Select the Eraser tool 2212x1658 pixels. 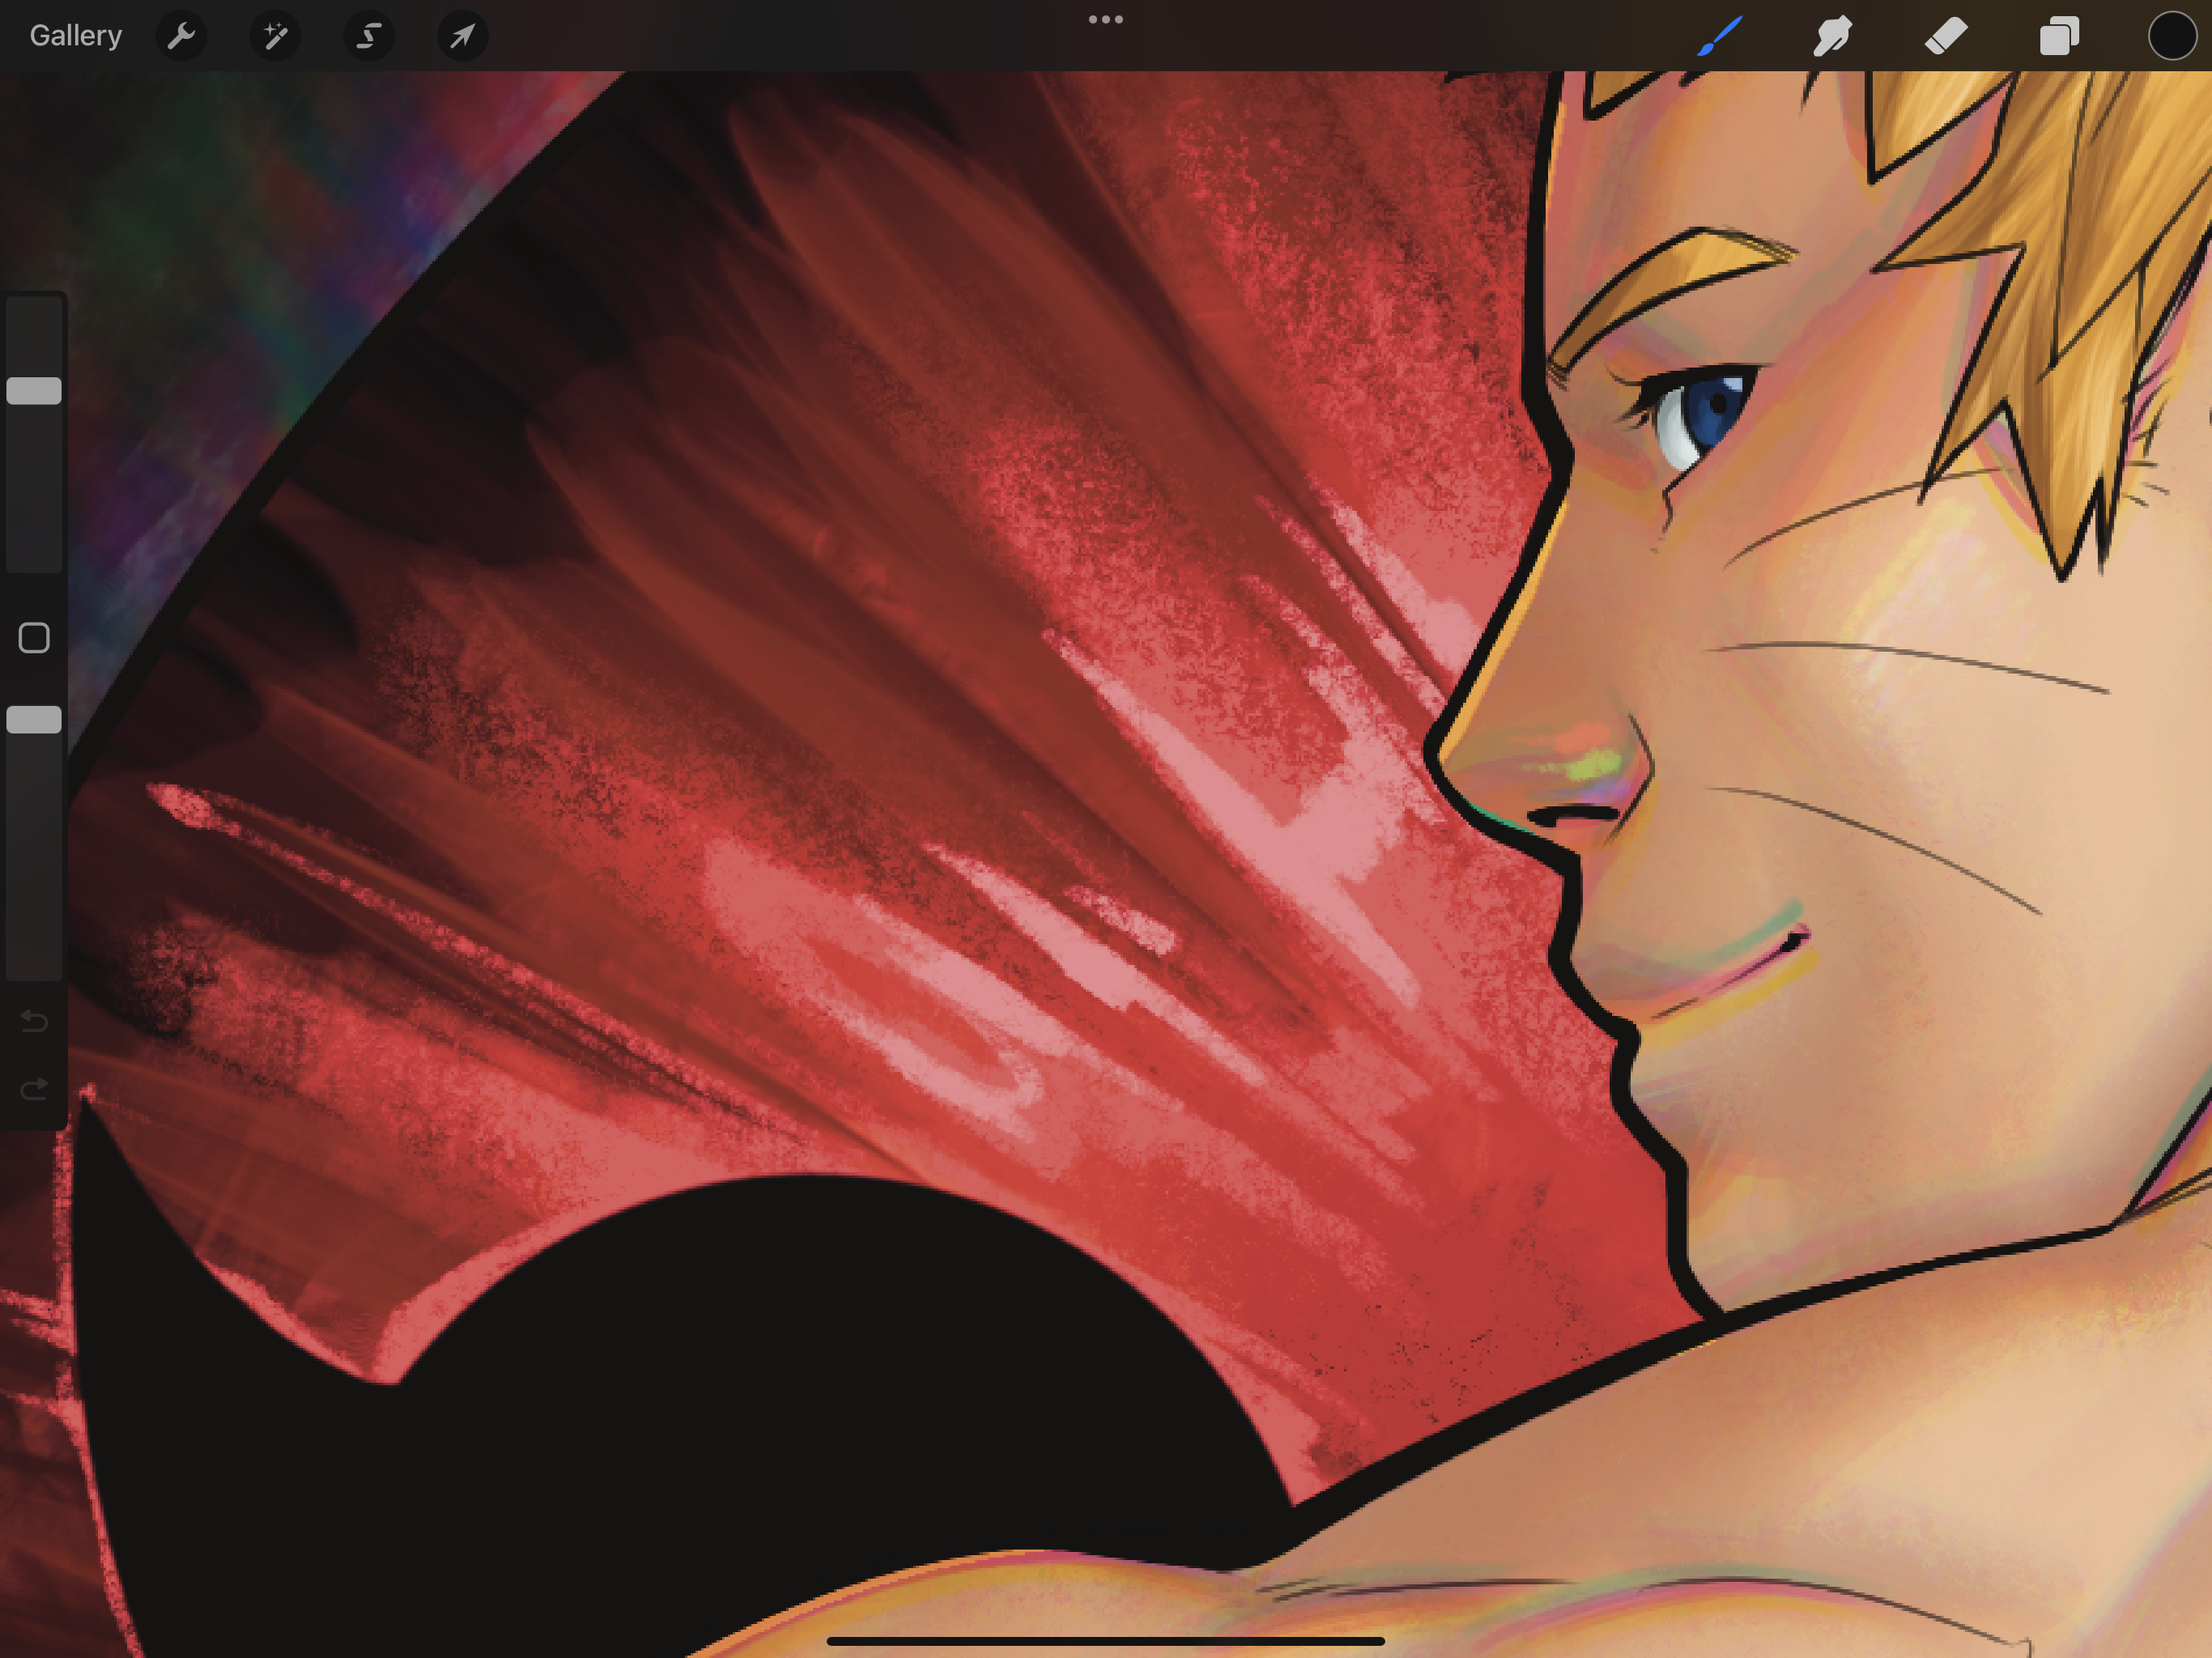point(1946,36)
